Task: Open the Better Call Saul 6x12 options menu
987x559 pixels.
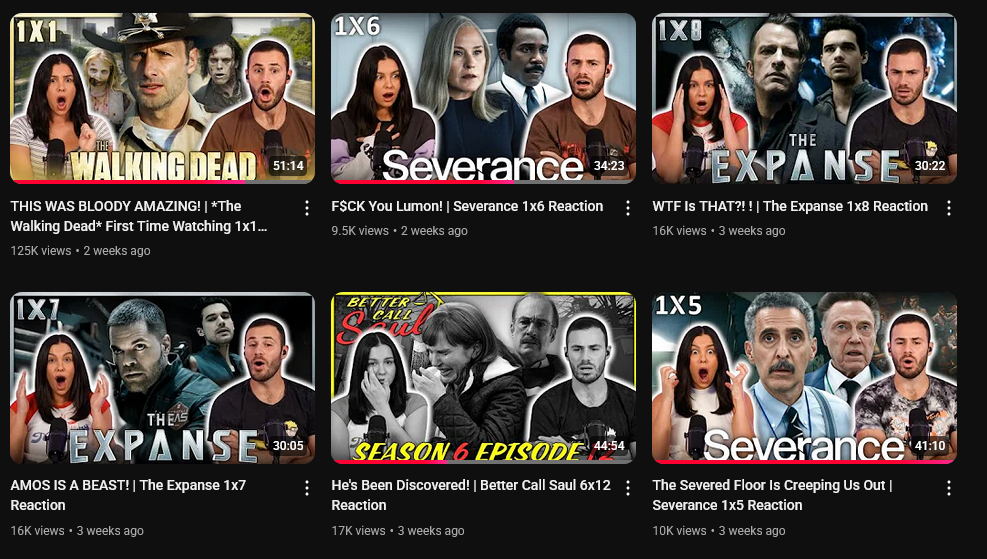Action: pyautogui.click(x=628, y=487)
